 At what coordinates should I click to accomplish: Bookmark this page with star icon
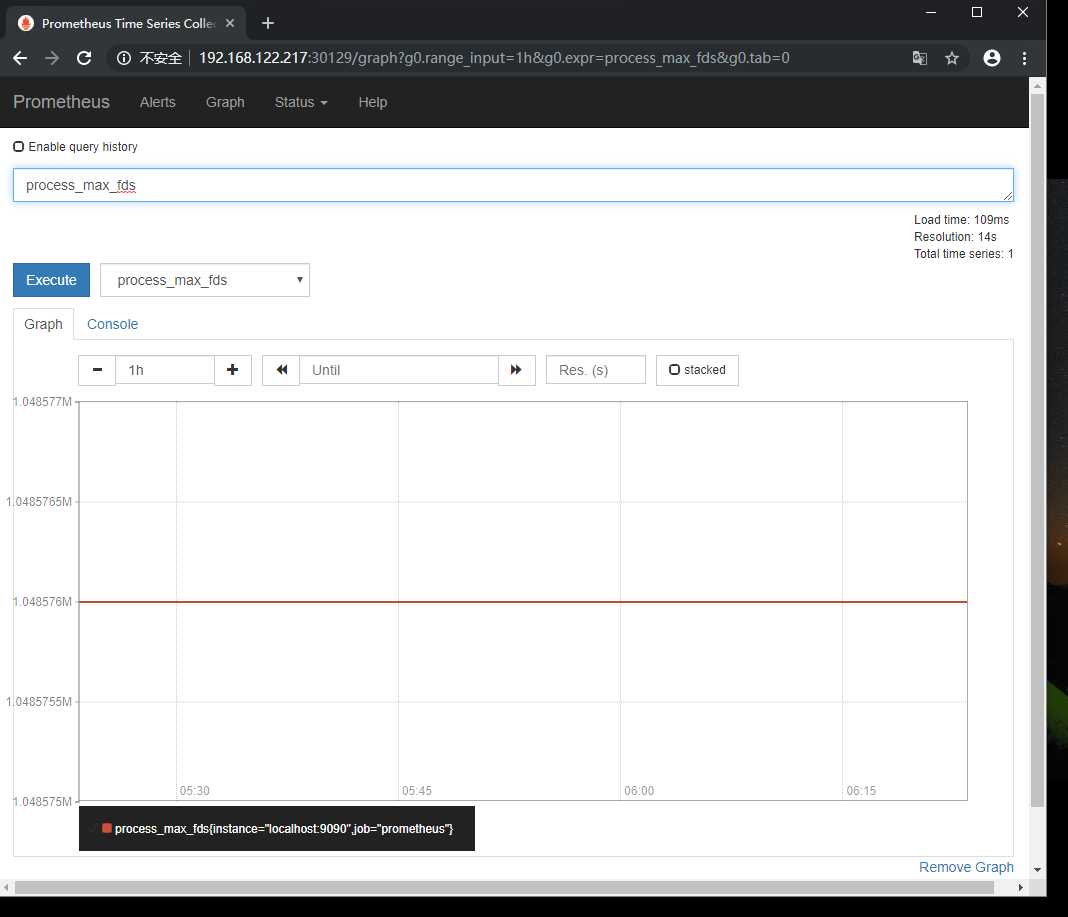tap(952, 58)
